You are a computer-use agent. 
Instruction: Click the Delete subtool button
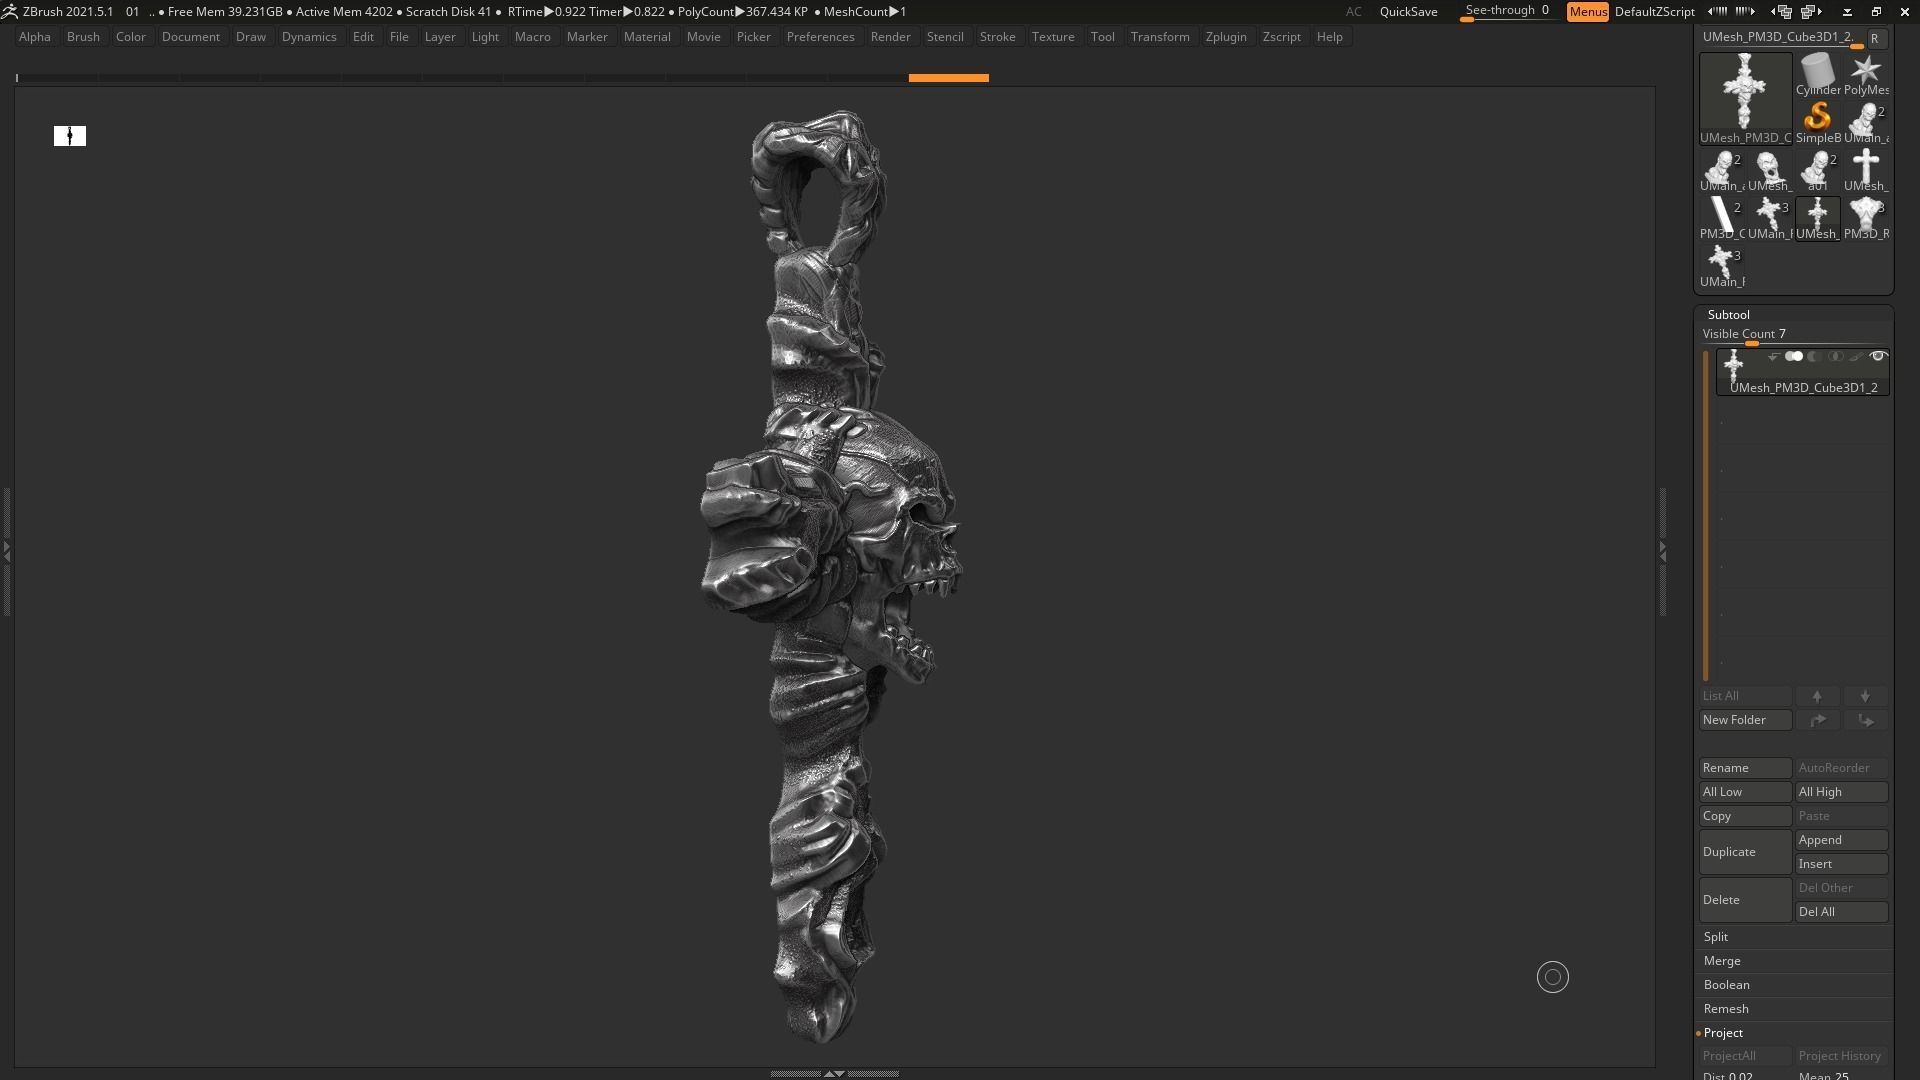1745,900
